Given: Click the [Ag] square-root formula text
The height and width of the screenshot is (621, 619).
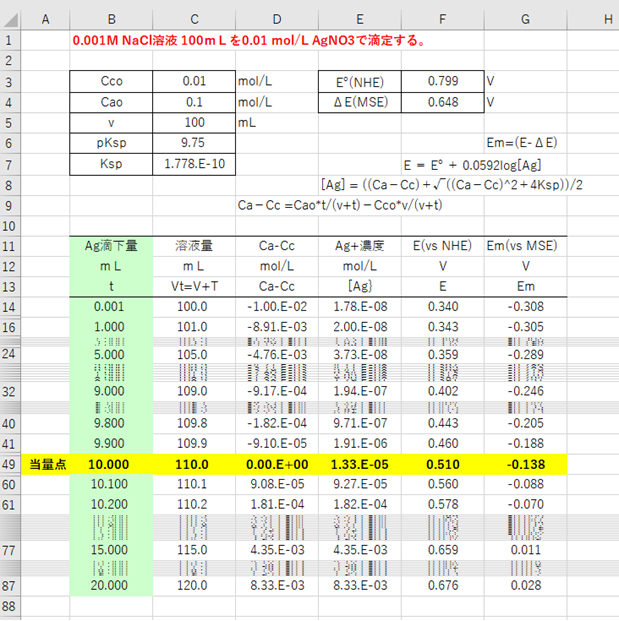Looking at the screenshot, I should (x=451, y=185).
